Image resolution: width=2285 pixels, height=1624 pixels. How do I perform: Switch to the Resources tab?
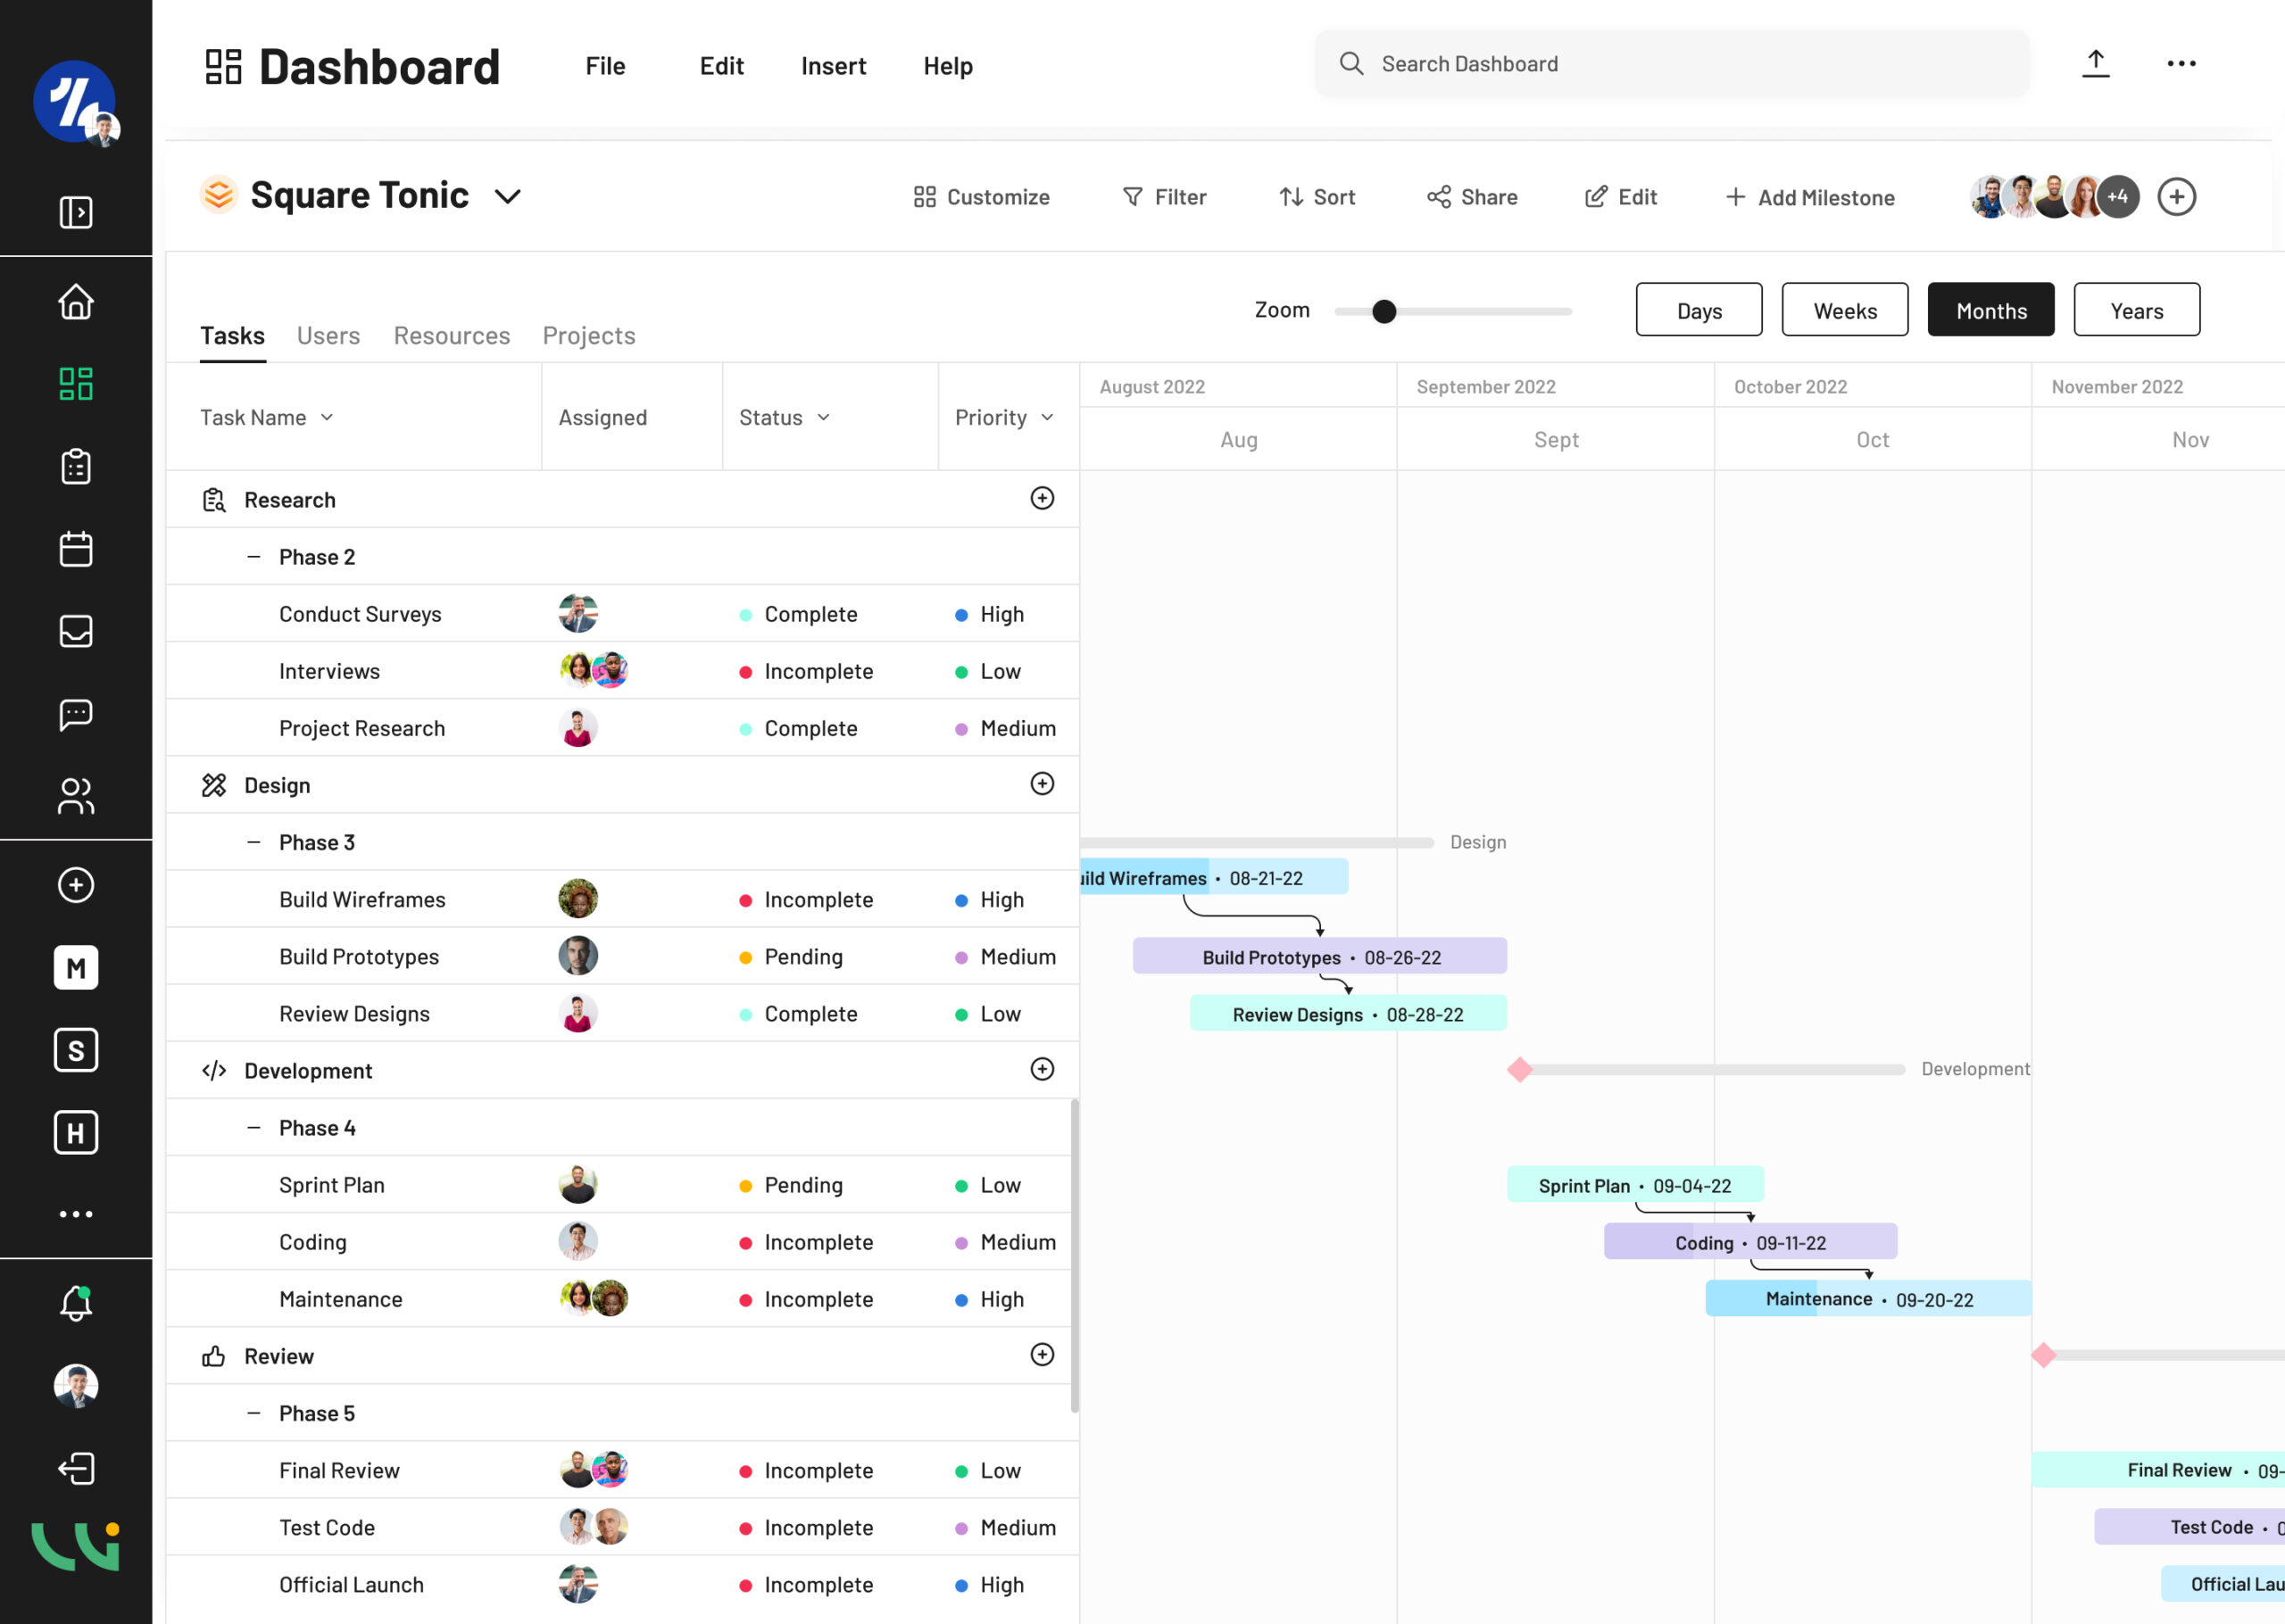click(x=451, y=335)
